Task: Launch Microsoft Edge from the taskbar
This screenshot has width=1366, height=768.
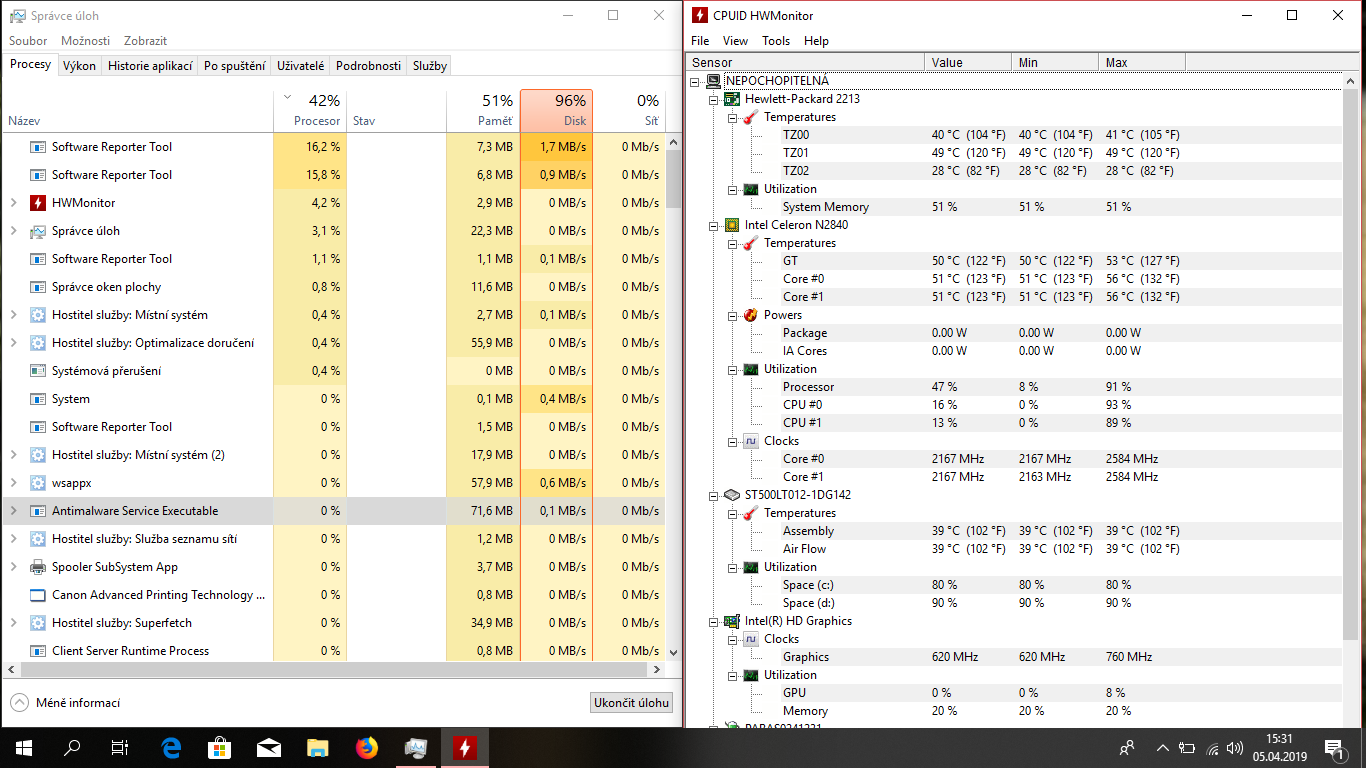Action: coord(171,748)
